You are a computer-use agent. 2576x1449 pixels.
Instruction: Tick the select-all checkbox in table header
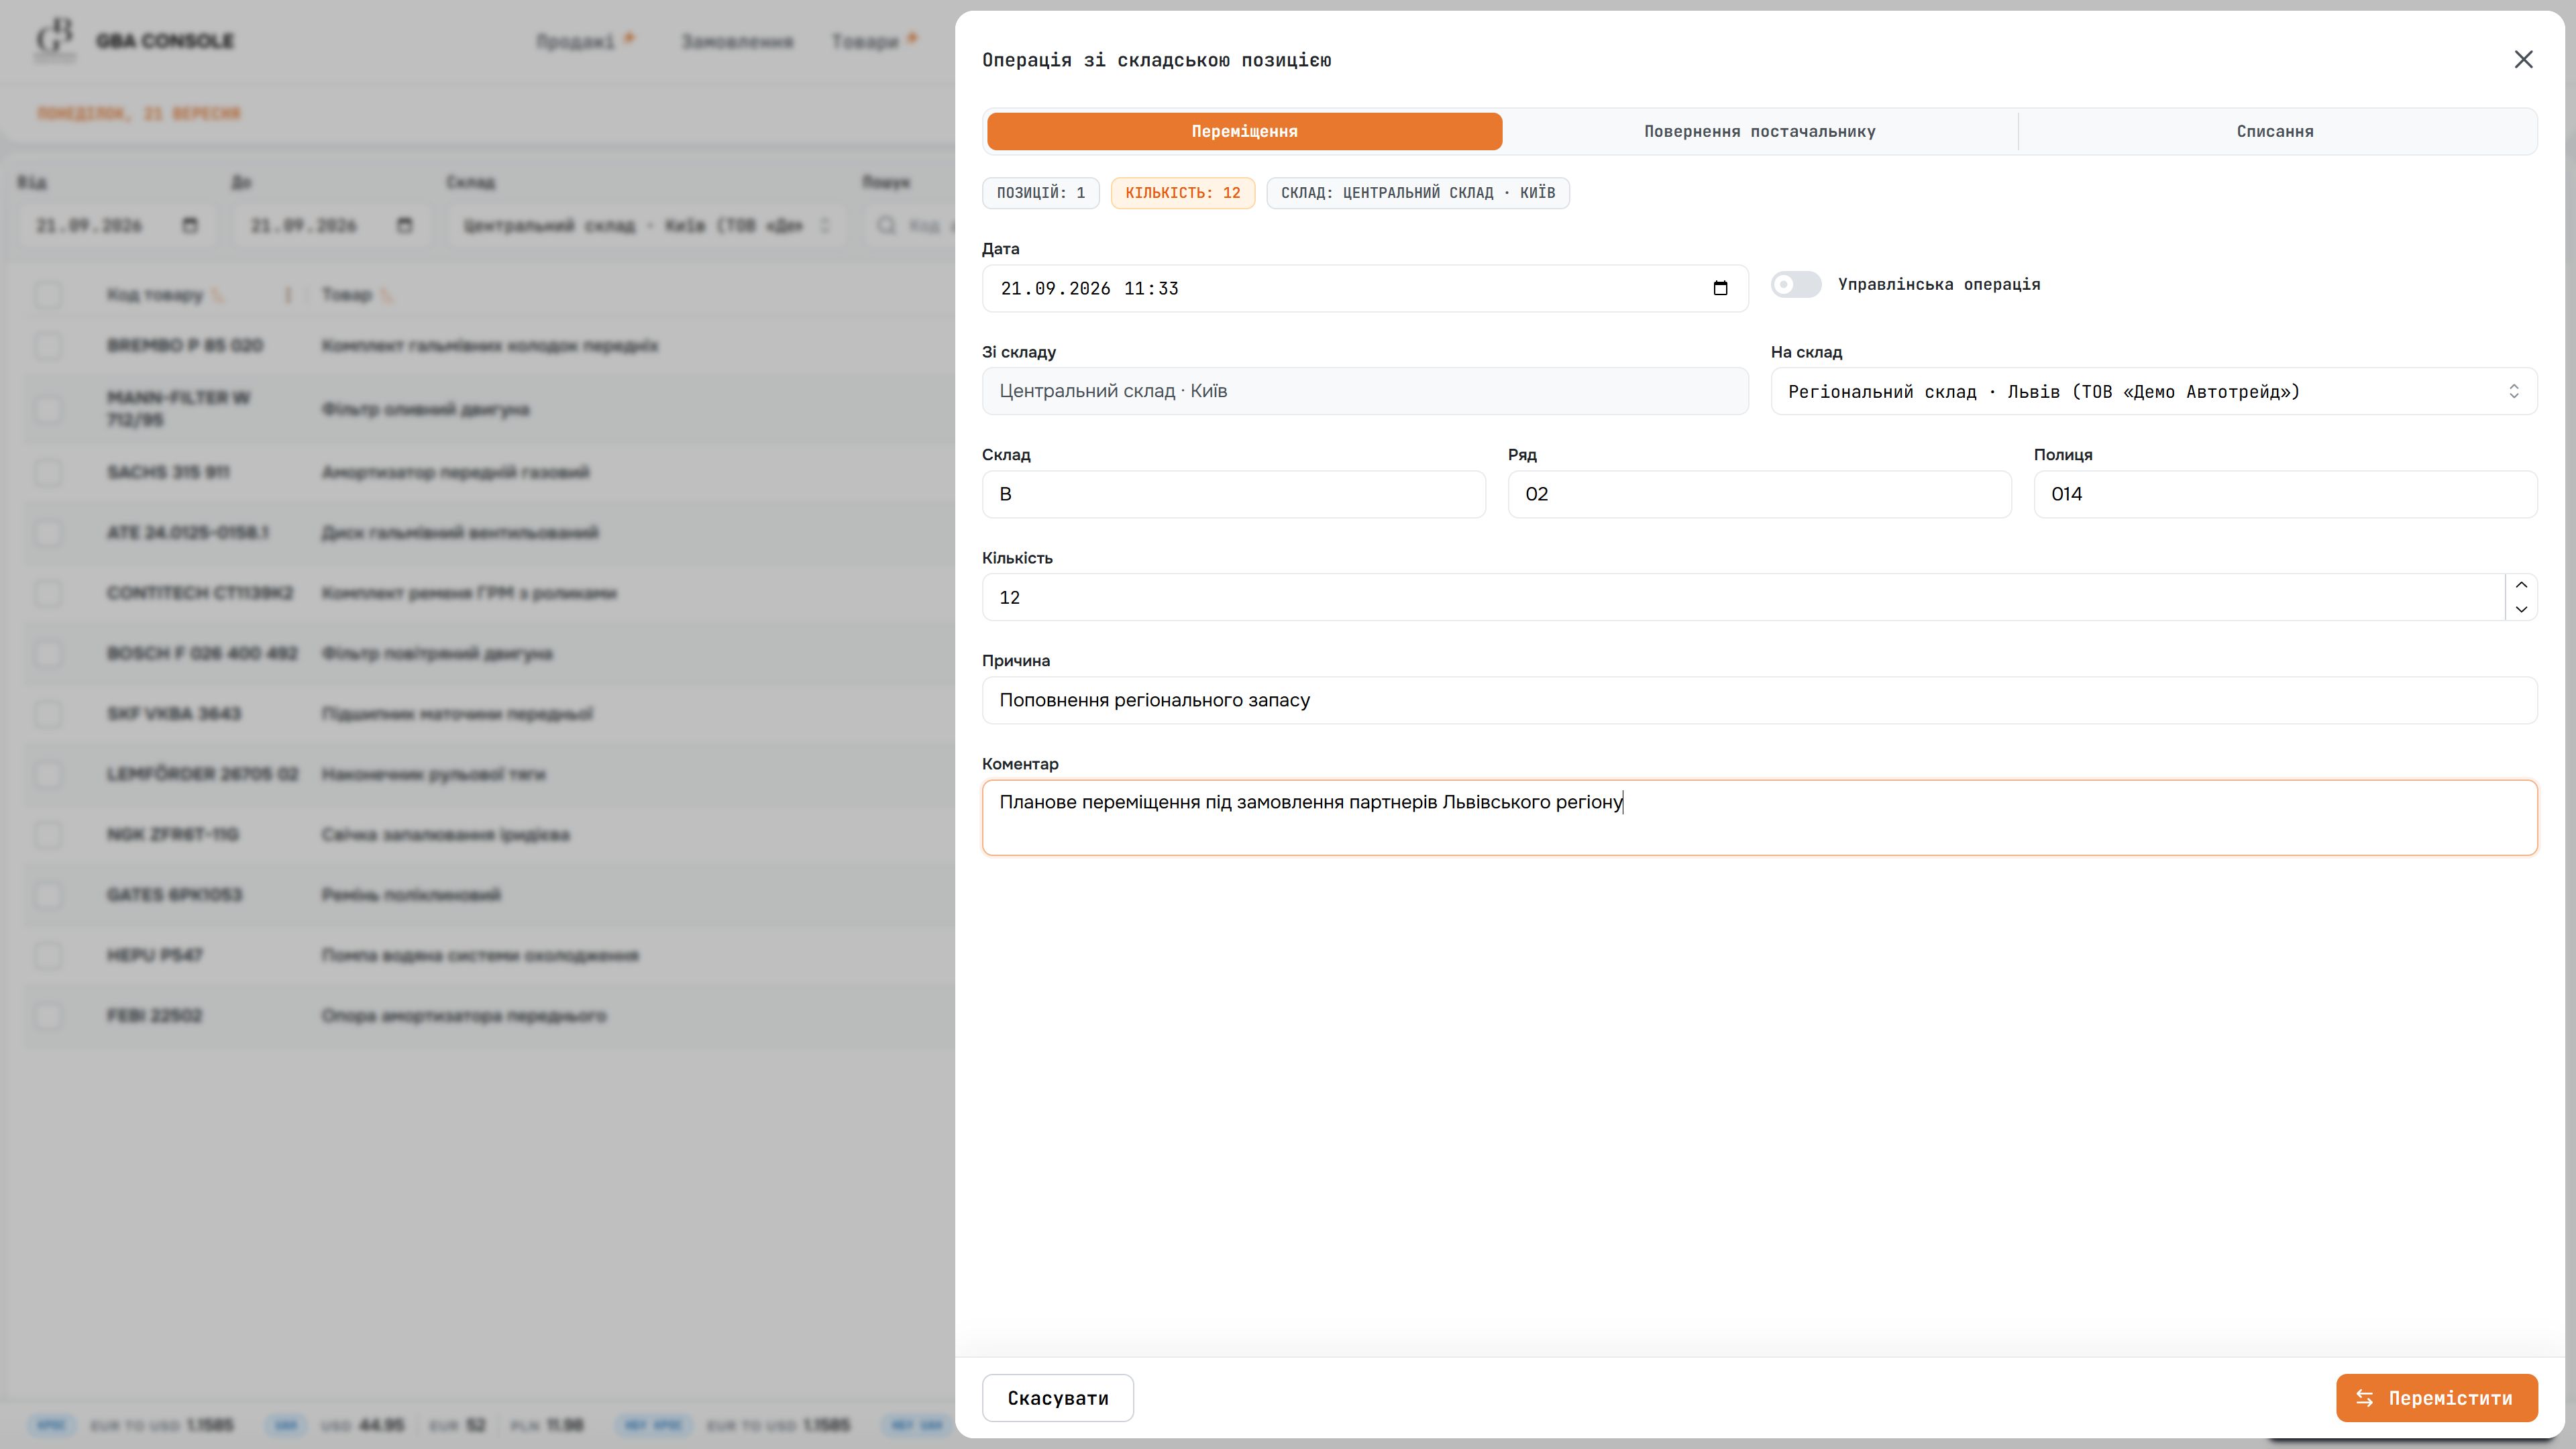click(47, 295)
